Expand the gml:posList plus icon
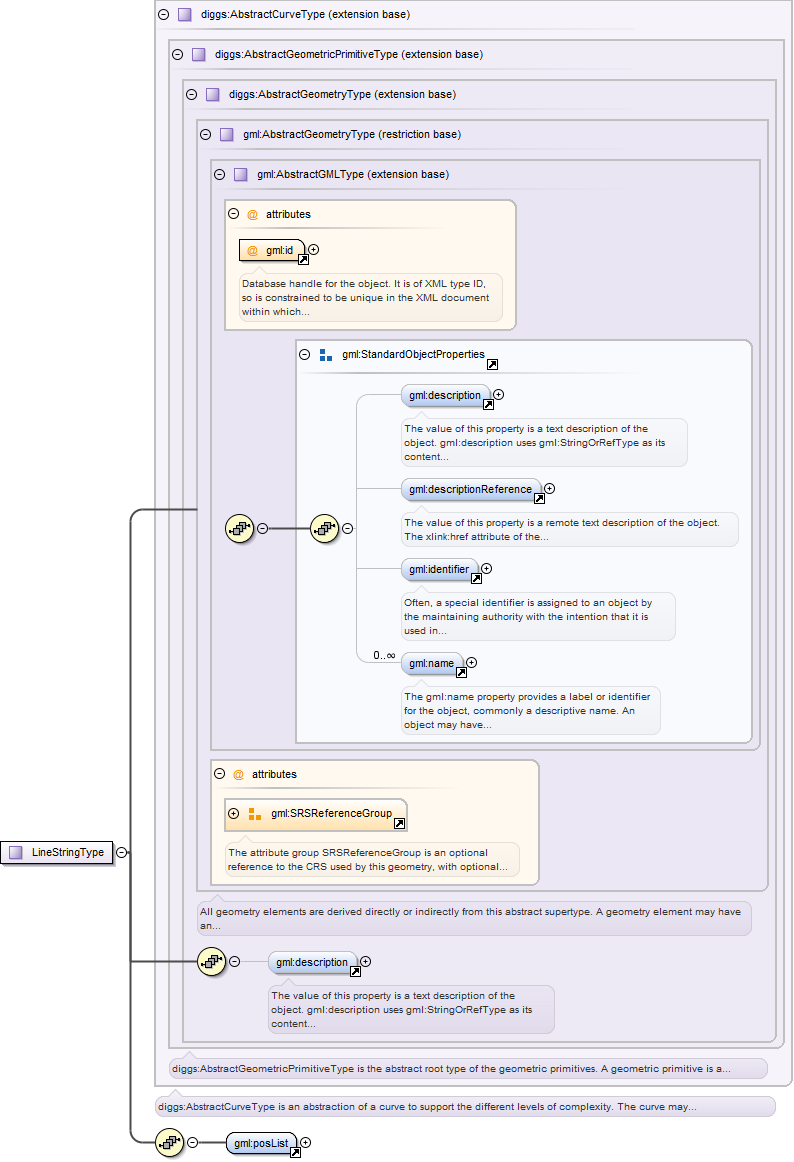794x1162 pixels. (x=306, y=1142)
